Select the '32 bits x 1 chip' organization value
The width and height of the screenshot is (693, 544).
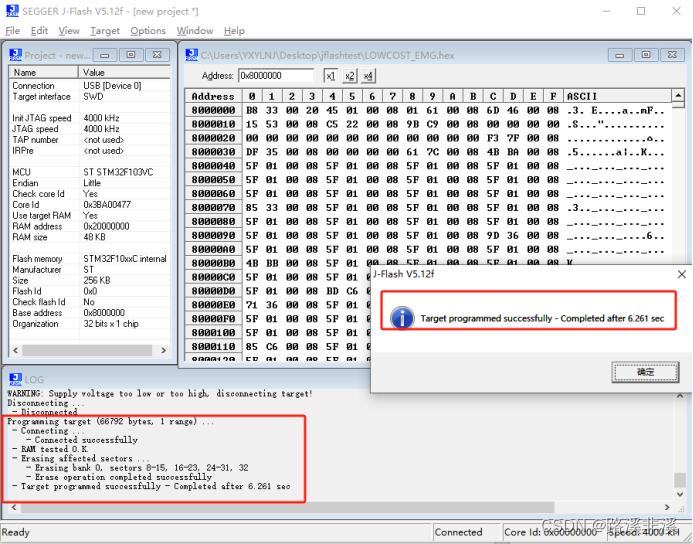click(110, 324)
